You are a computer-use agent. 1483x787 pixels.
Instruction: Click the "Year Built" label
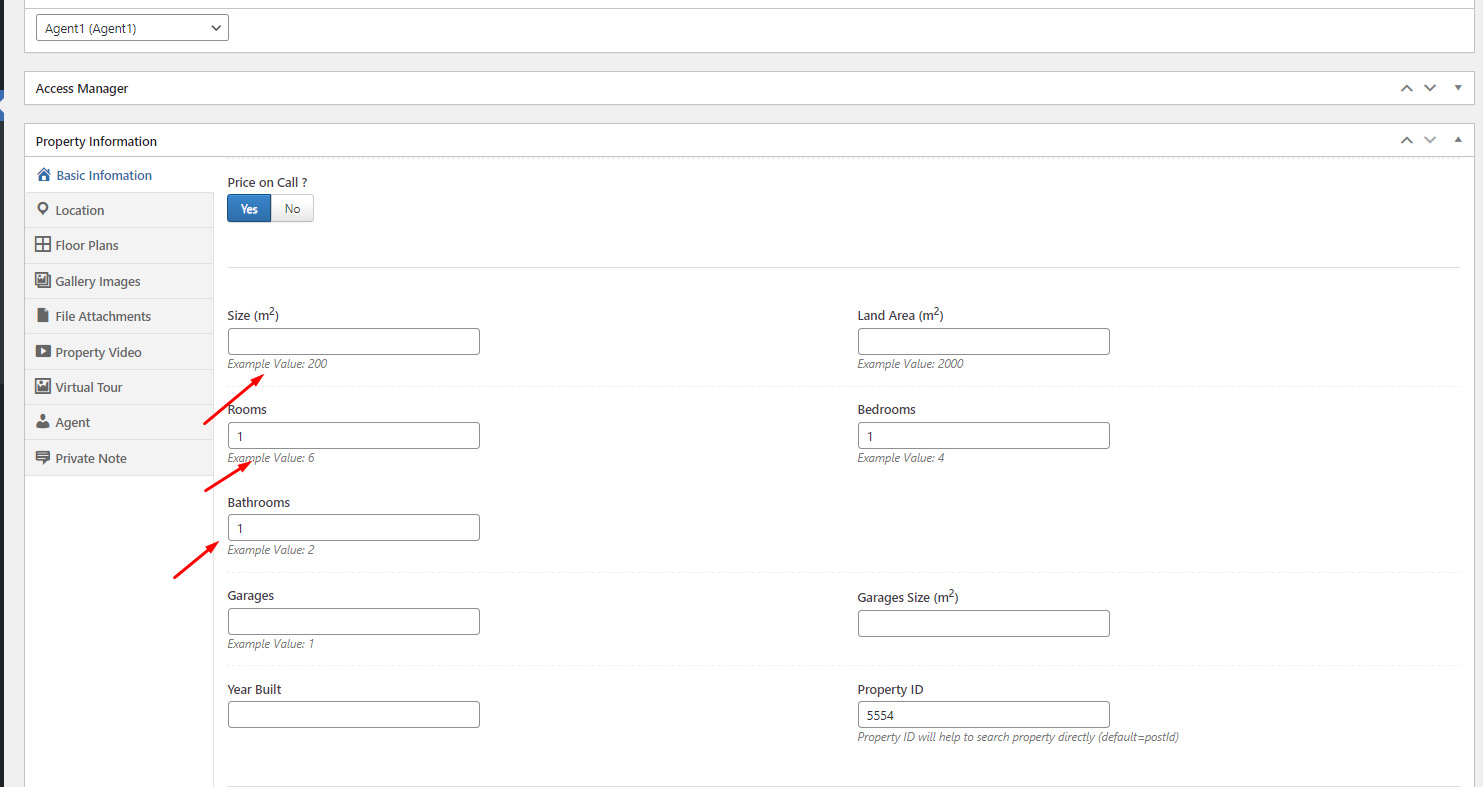[255, 689]
